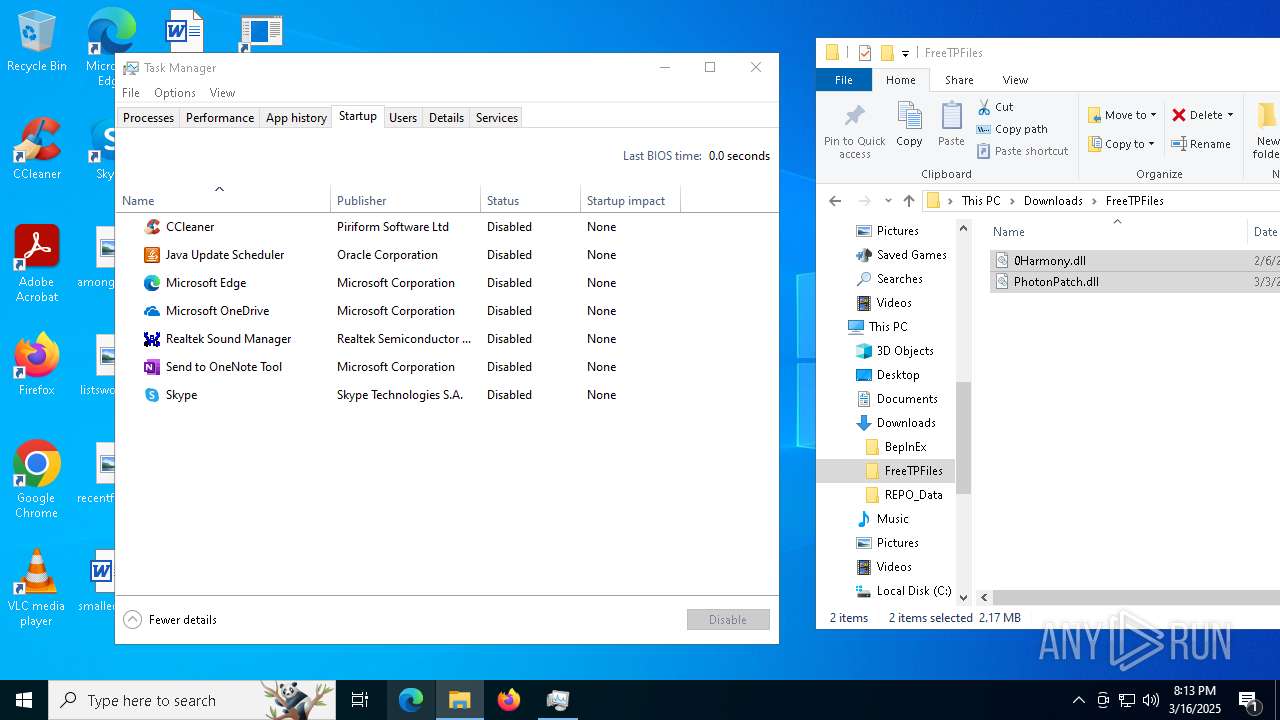Open Windows Start menu
This screenshot has height=720, width=1280.
pyautogui.click(x=24, y=700)
